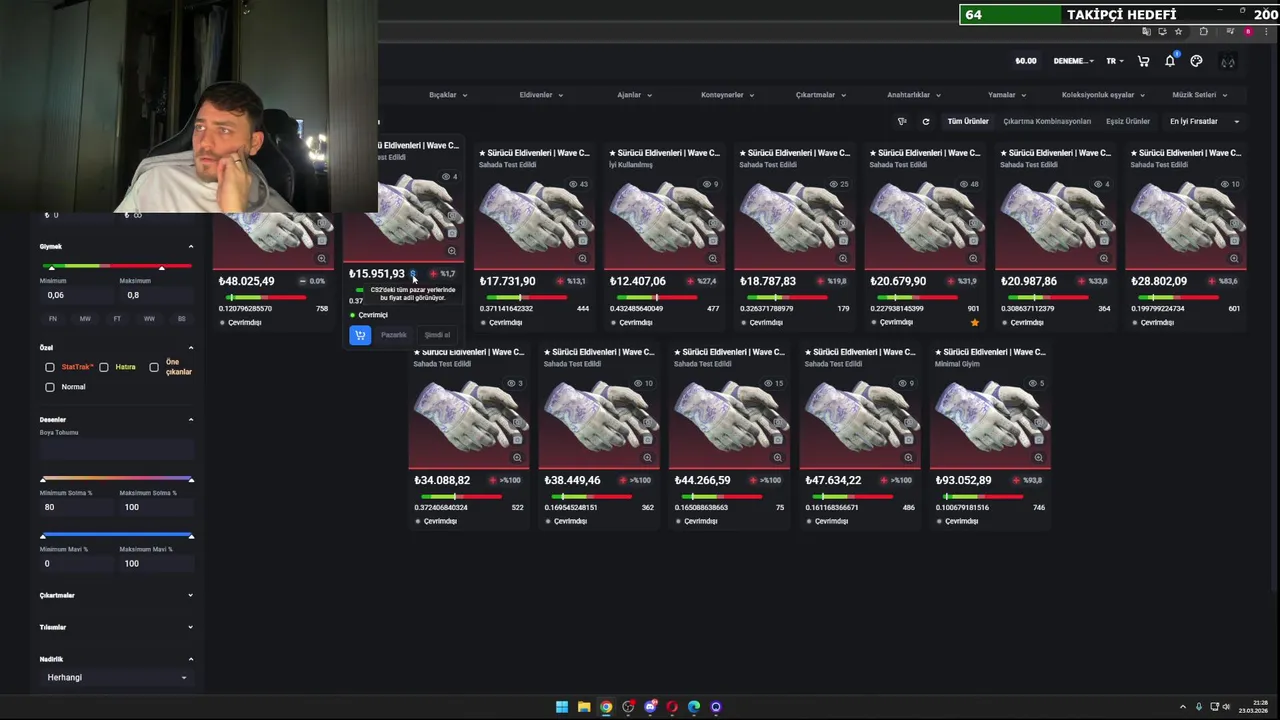
Task: Open Windows Start menu
Action: [562, 707]
